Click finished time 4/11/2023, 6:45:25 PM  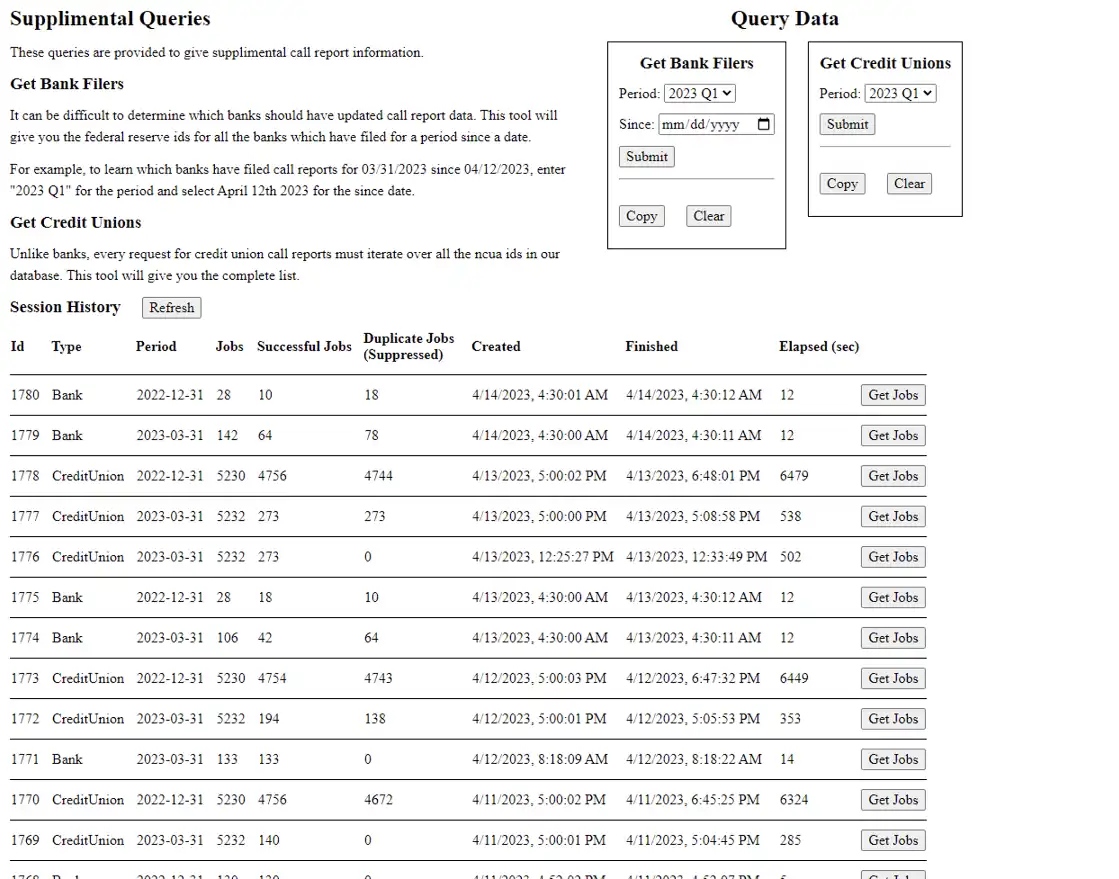(692, 800)
